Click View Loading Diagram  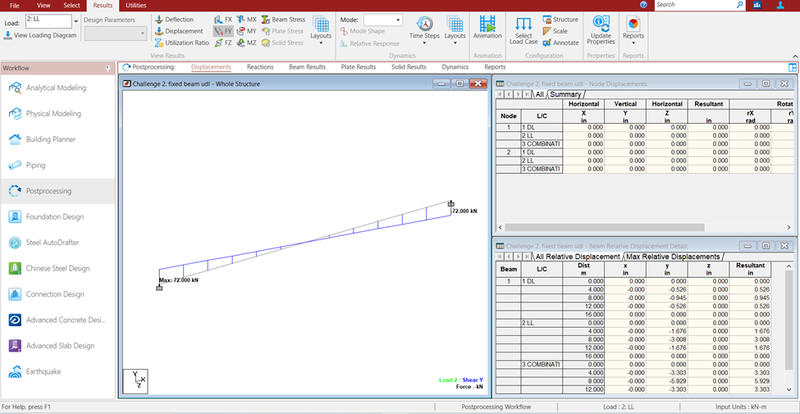click(40, 35)
